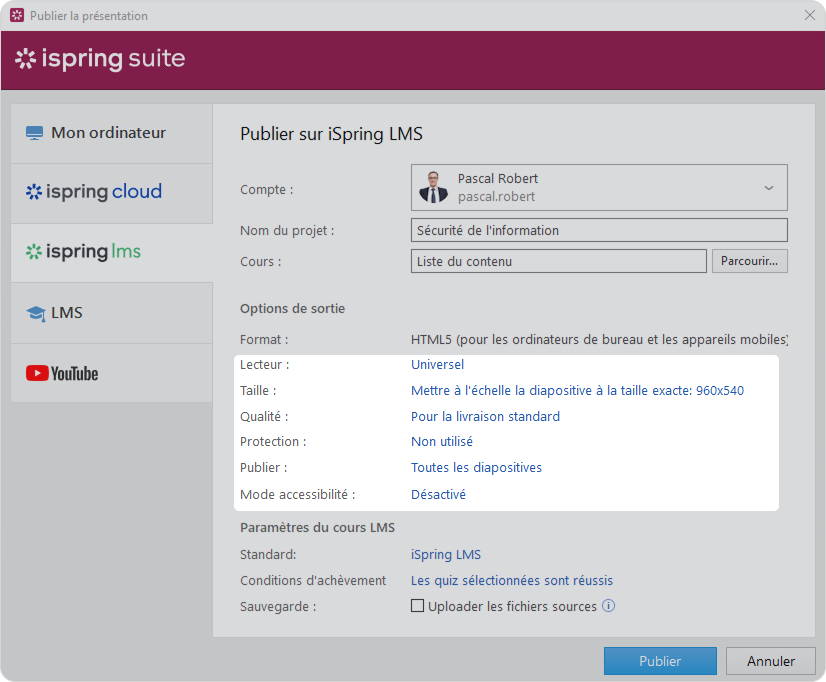Close the Publier la présentation dialog
The height and width of the screenshot is (682, 826).
coord(810,15)
